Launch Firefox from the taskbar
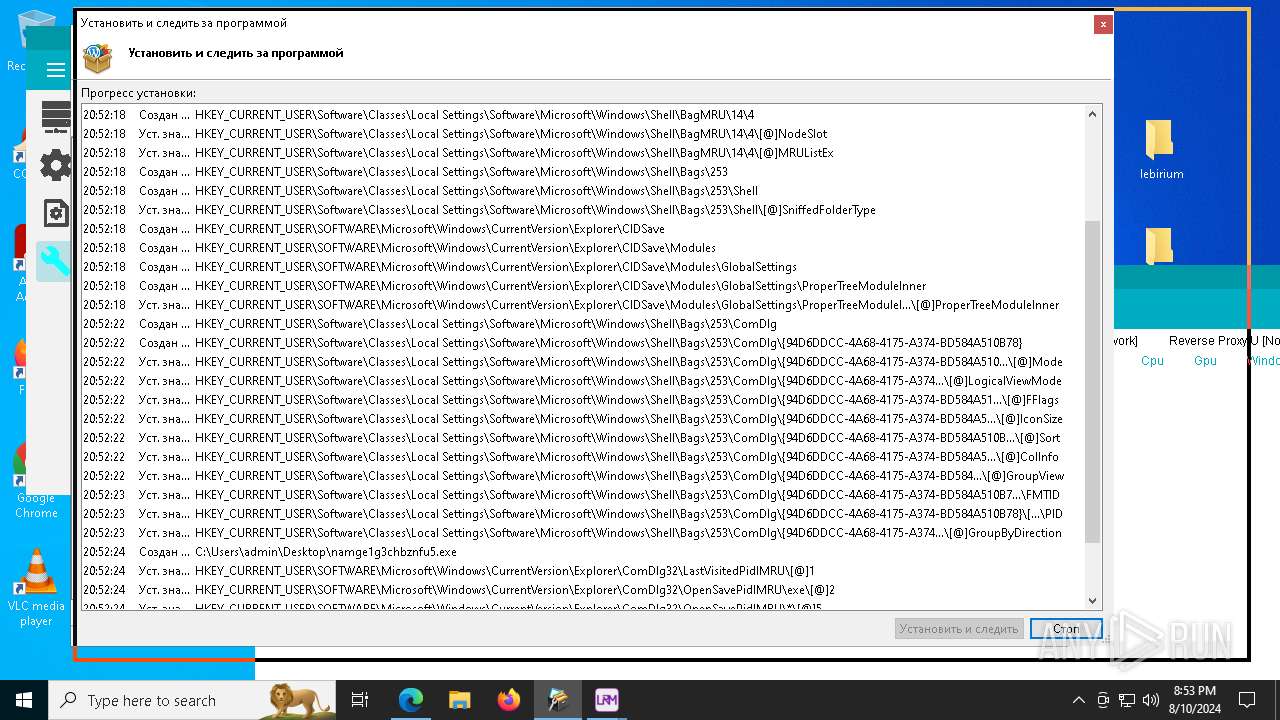 [x=509, y=700]
